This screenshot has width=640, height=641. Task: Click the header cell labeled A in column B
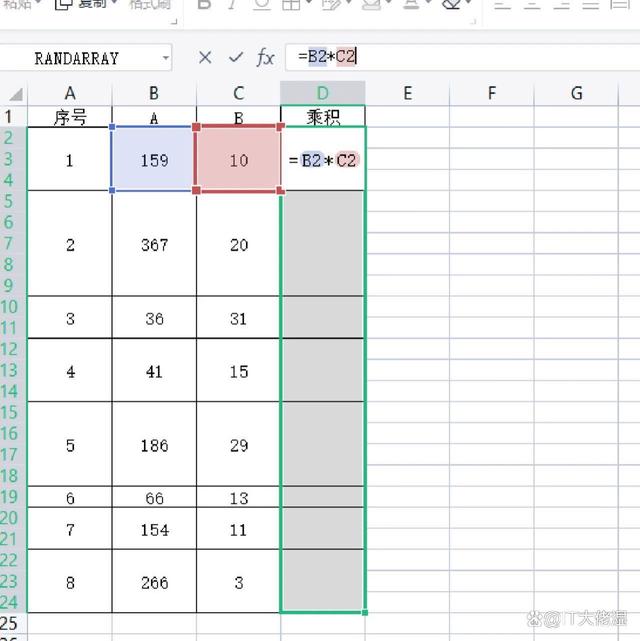point(154,117)
